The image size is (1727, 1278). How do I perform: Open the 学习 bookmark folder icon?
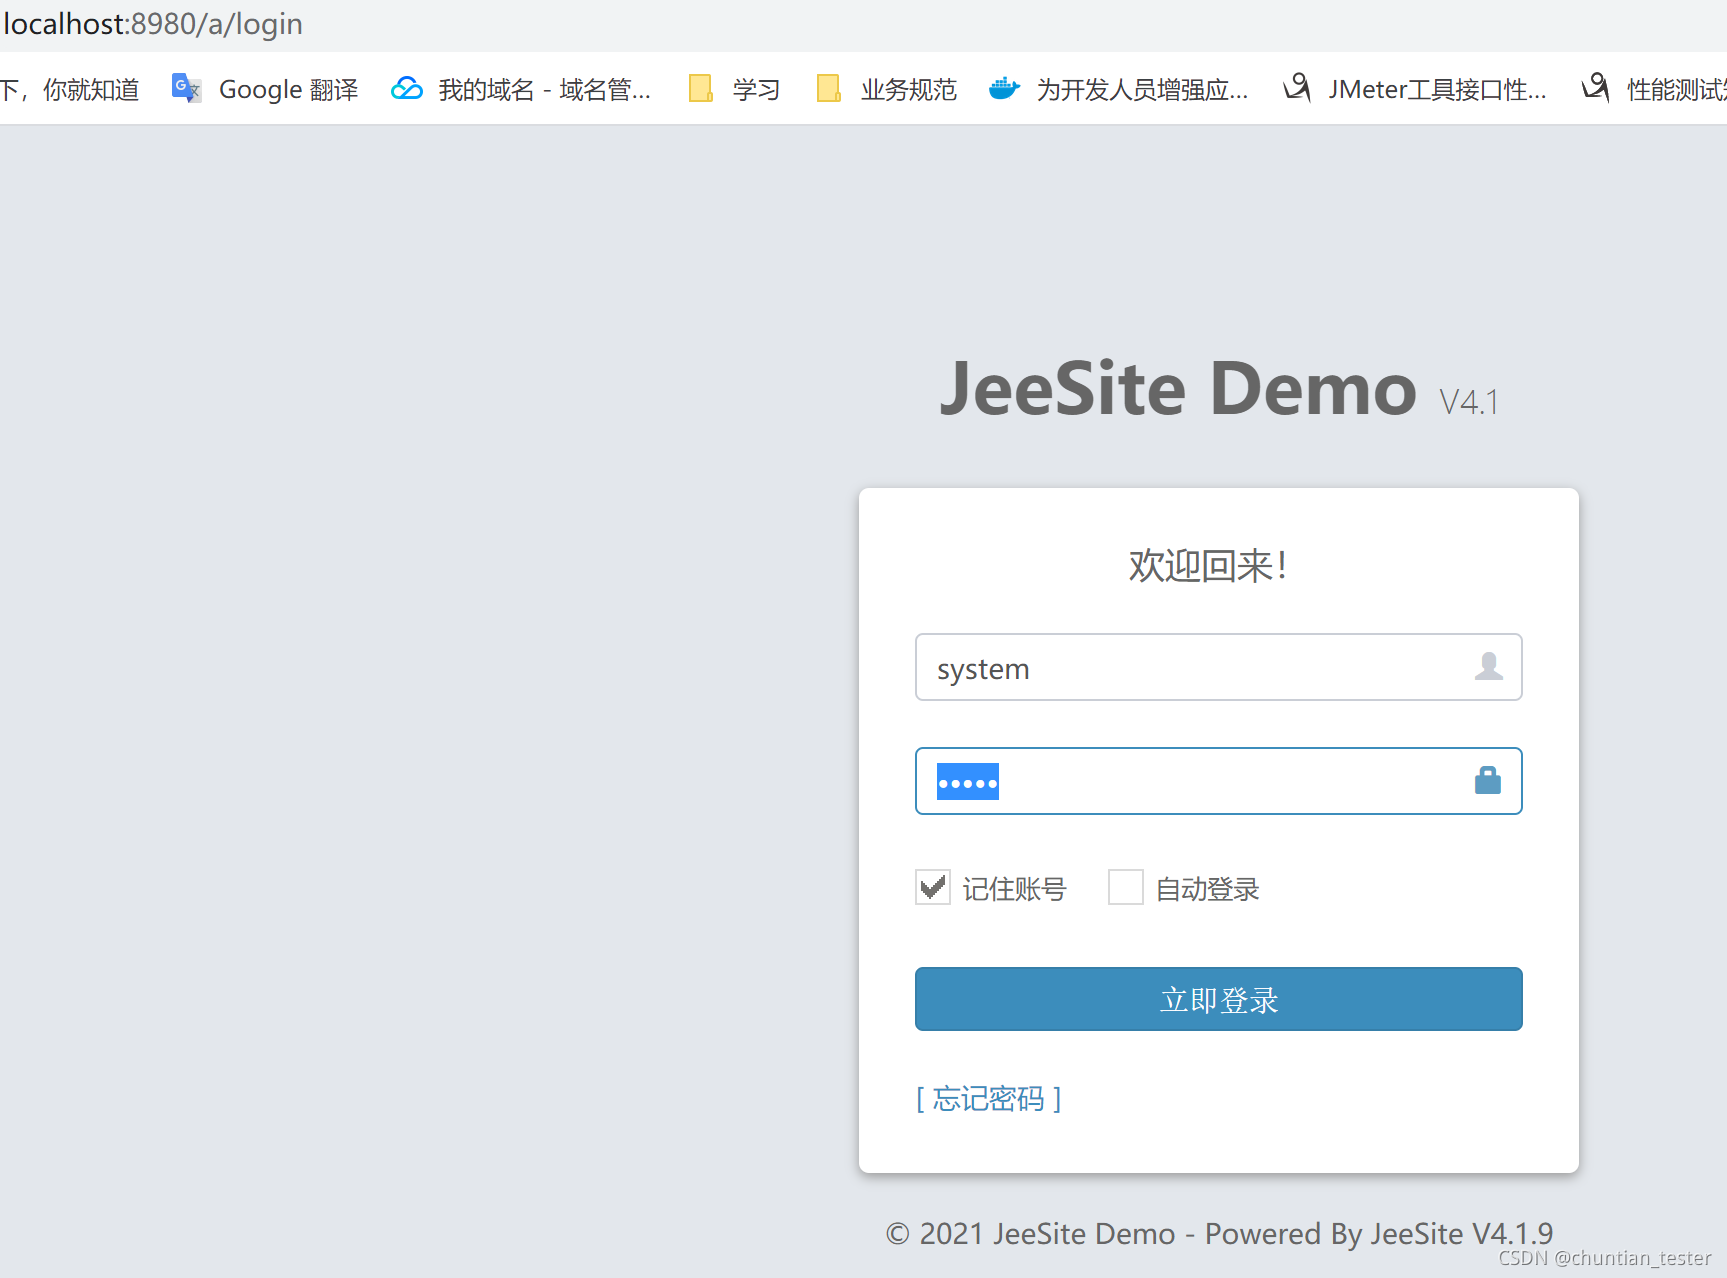pos(701,89)
